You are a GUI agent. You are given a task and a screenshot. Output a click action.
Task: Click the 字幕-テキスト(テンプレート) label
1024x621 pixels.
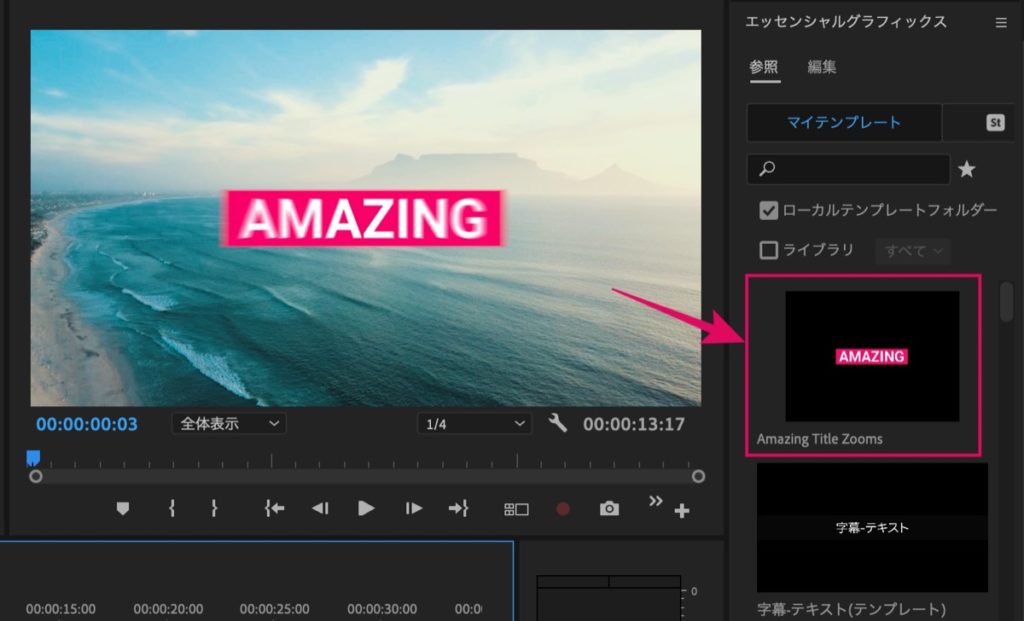tap(852, 609)
